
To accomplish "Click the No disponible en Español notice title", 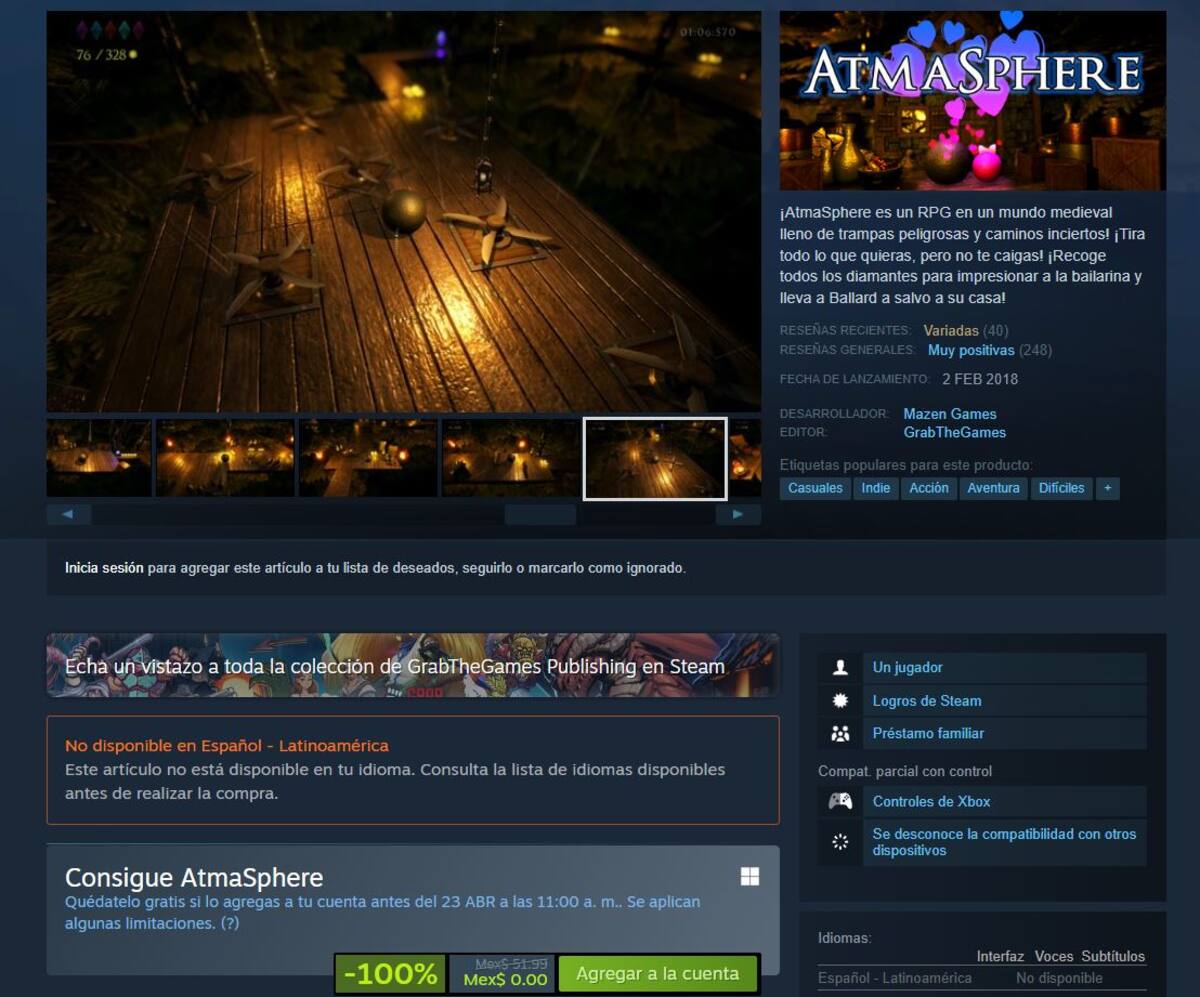I will [x=227, y=746].
